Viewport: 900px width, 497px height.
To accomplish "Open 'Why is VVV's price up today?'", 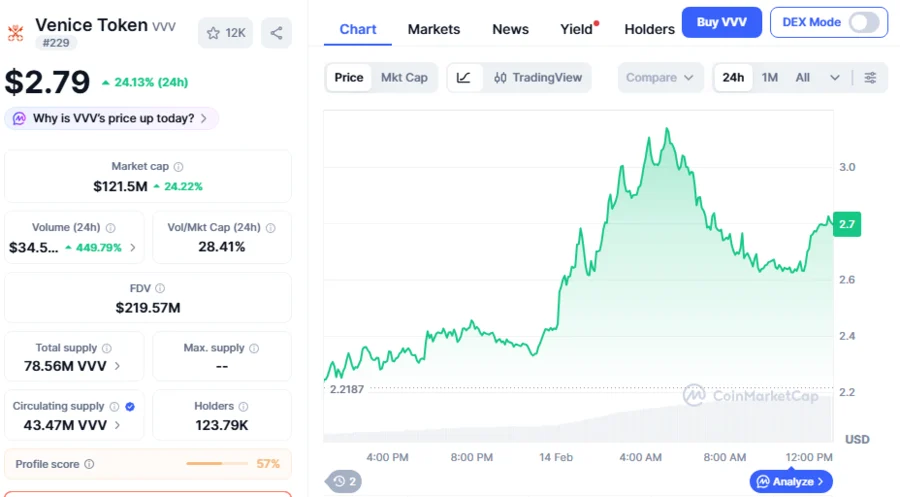I will pos(111,118).
